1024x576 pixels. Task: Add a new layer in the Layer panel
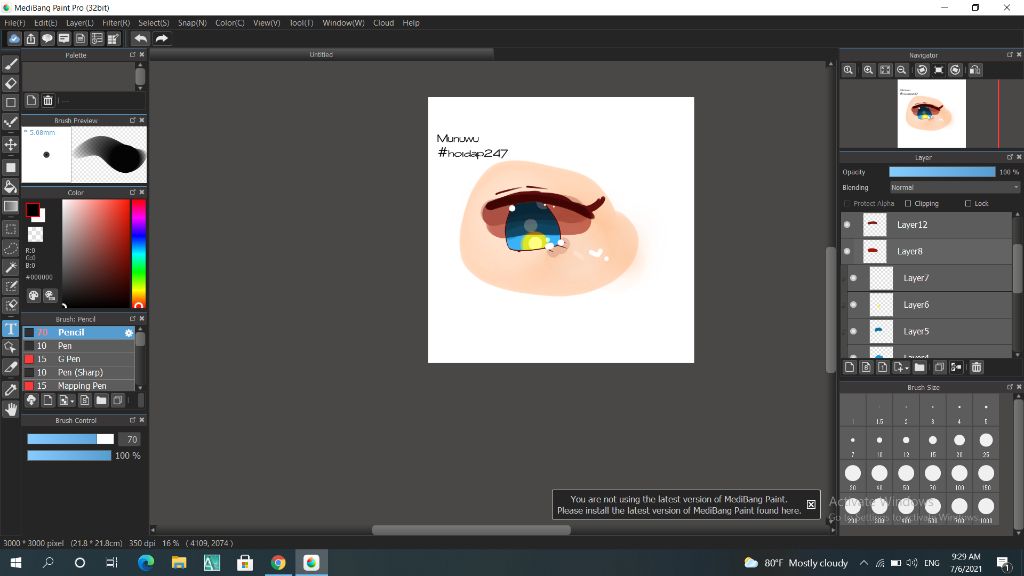(850, 367)
